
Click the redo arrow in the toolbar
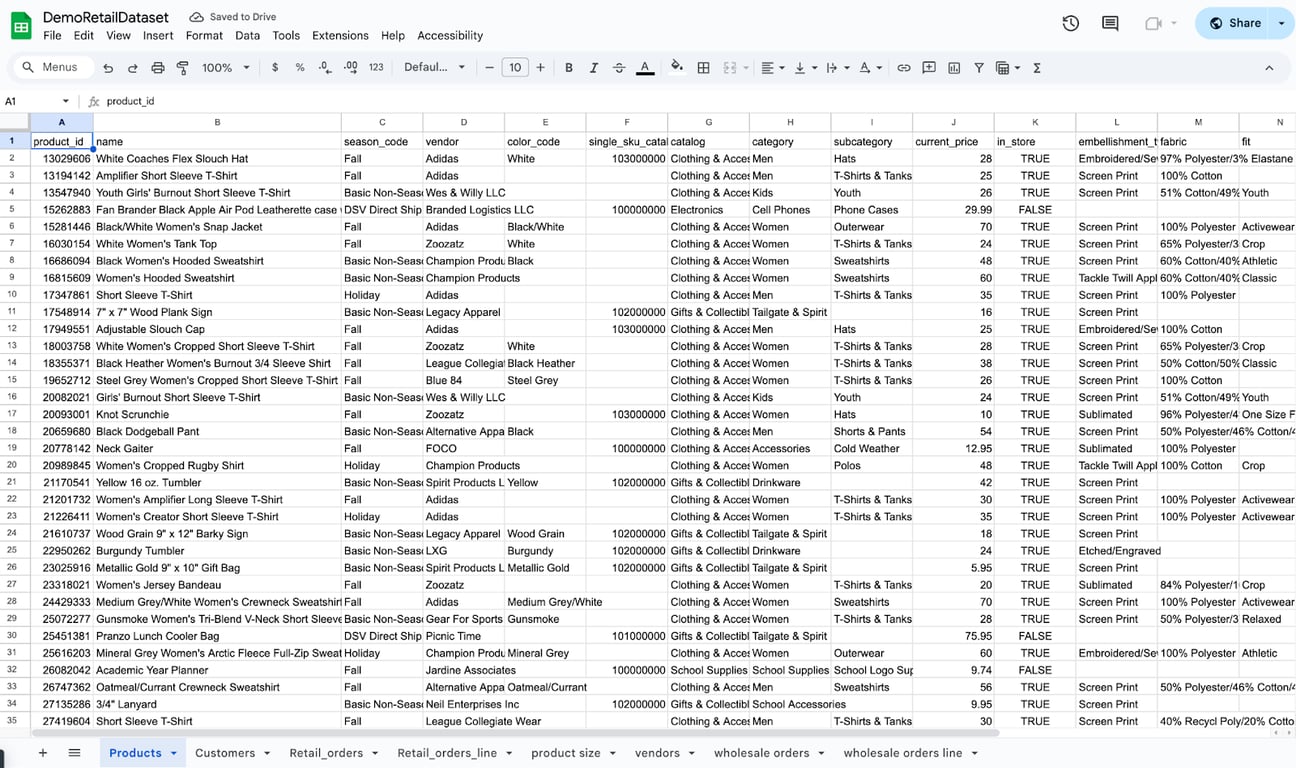[132, 68]
